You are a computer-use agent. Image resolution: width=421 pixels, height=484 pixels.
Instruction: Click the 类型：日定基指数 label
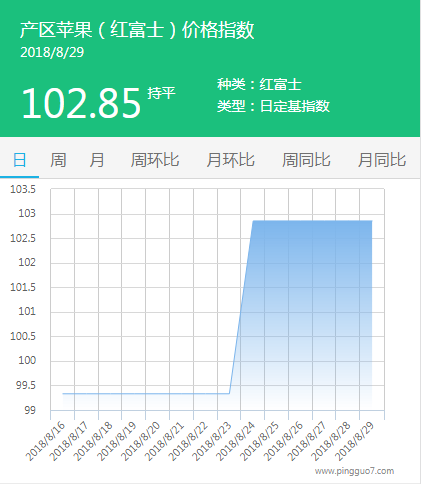(273, 106)
